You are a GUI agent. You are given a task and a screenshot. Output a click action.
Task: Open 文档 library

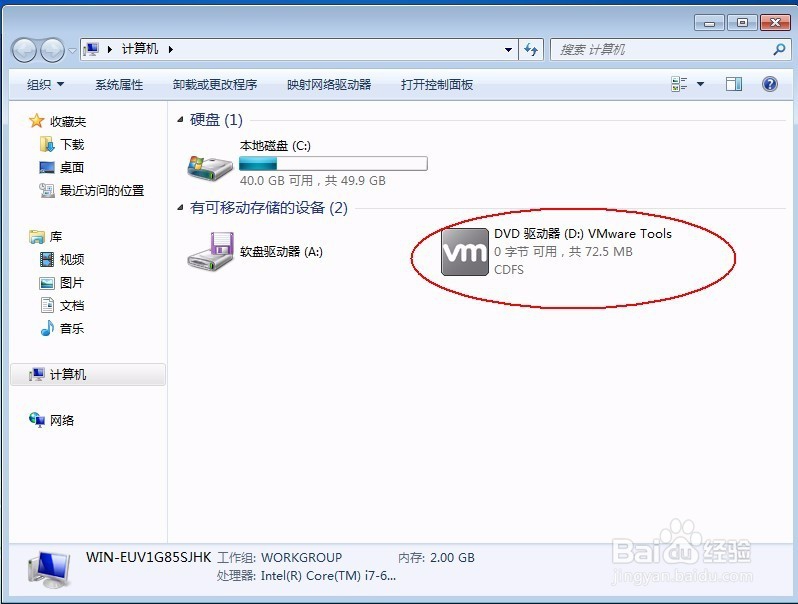(72, 305)
